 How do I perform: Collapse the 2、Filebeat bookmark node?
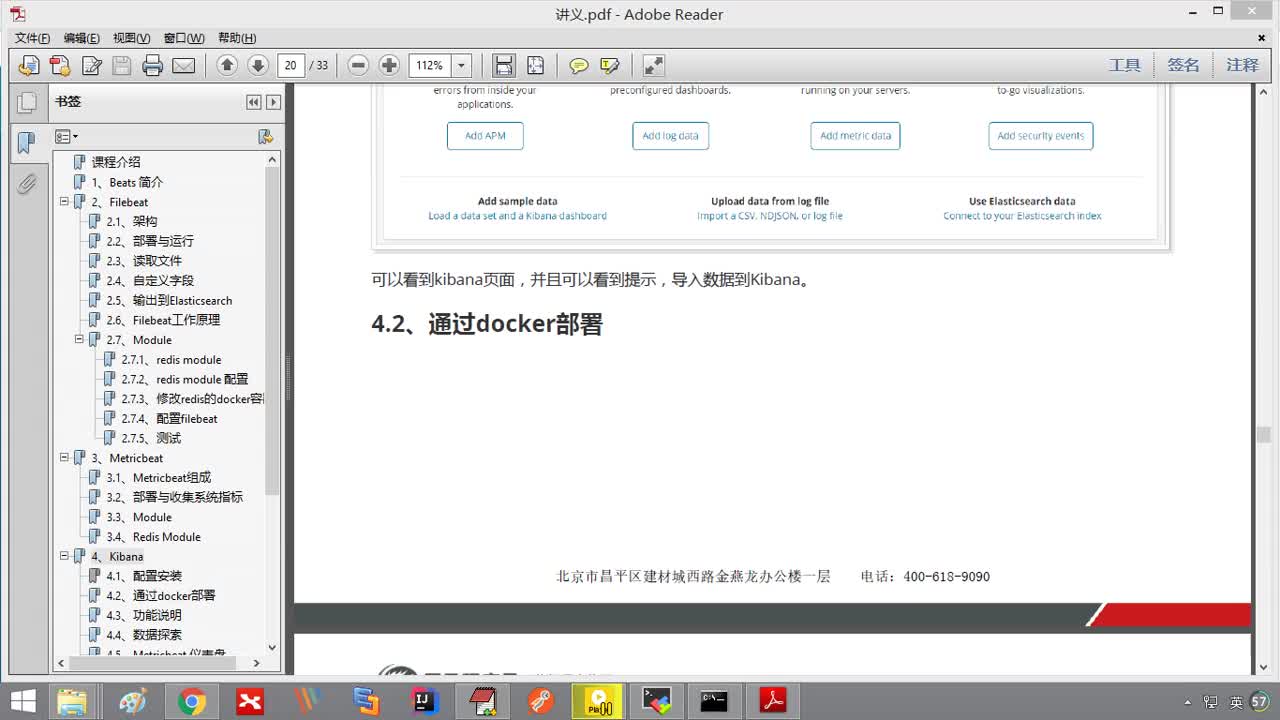pos(64,201)
